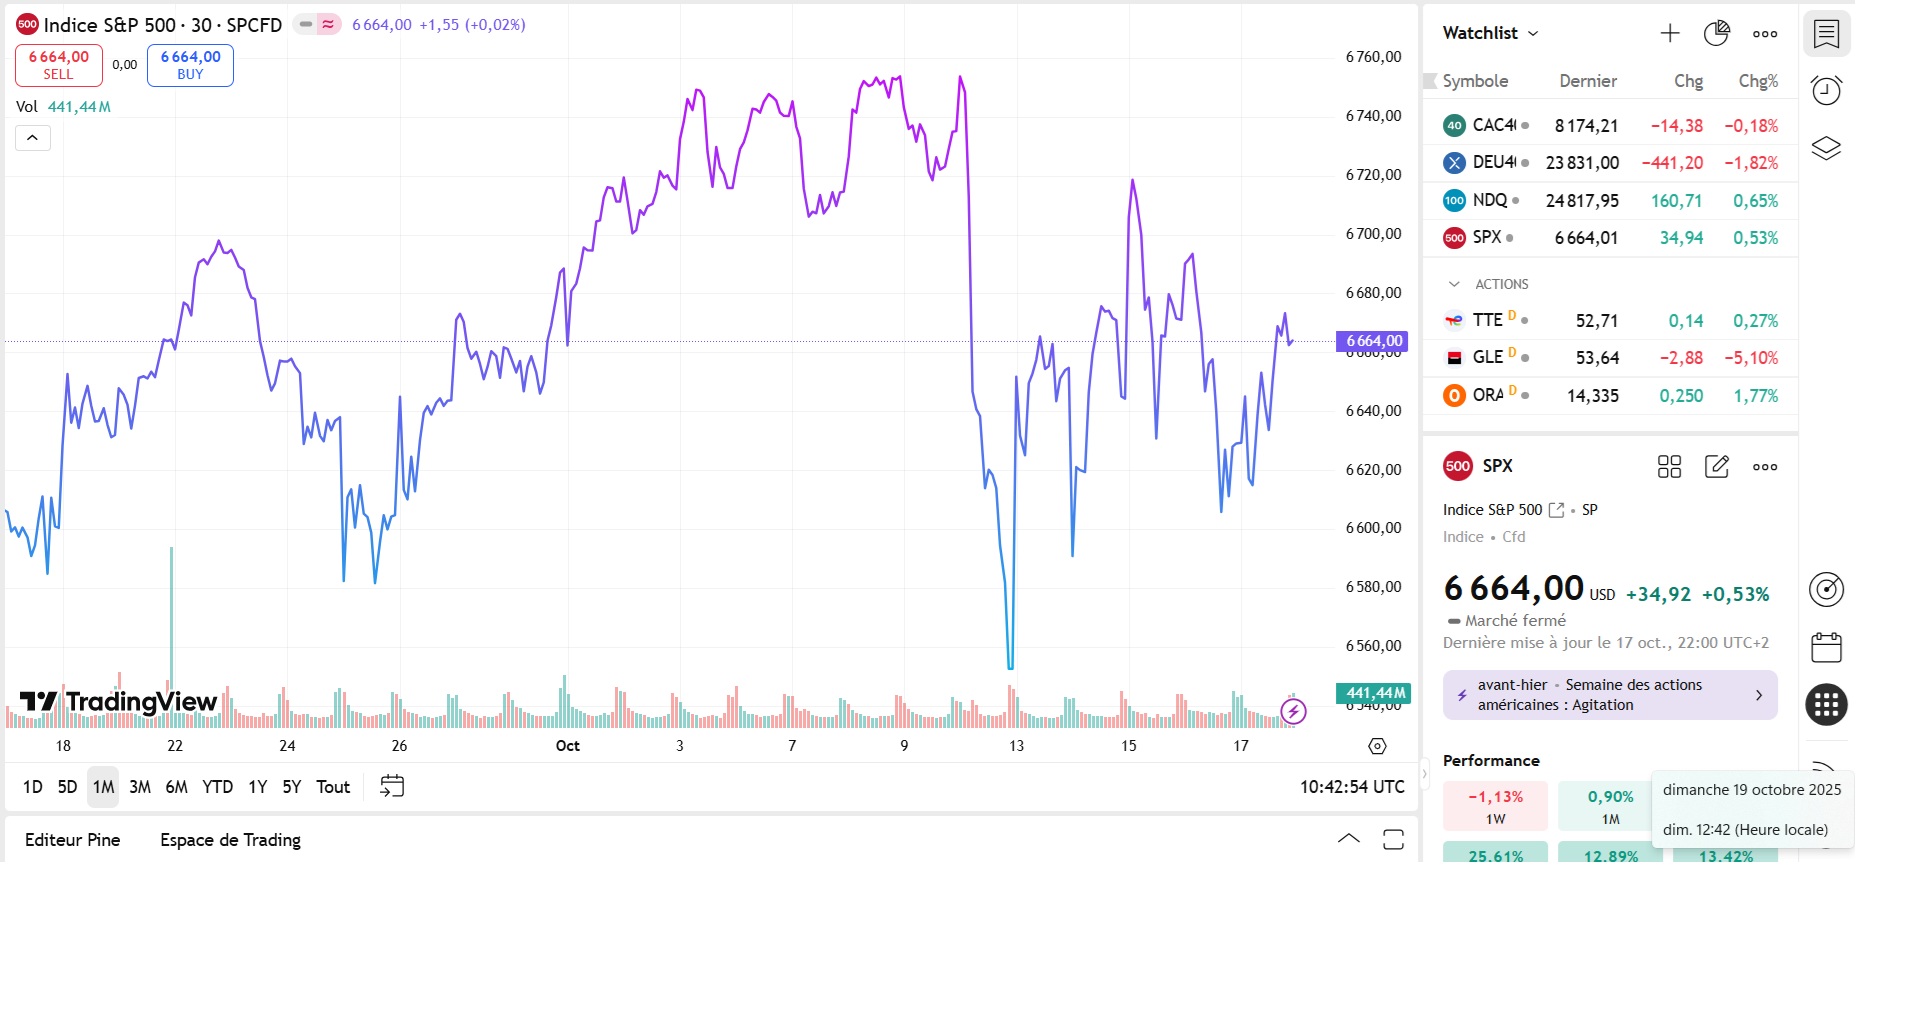Screen dimensions: 1920x1020
Task: Click the purple lightning flash icon on chart
Action: [x=1293, y=711]
